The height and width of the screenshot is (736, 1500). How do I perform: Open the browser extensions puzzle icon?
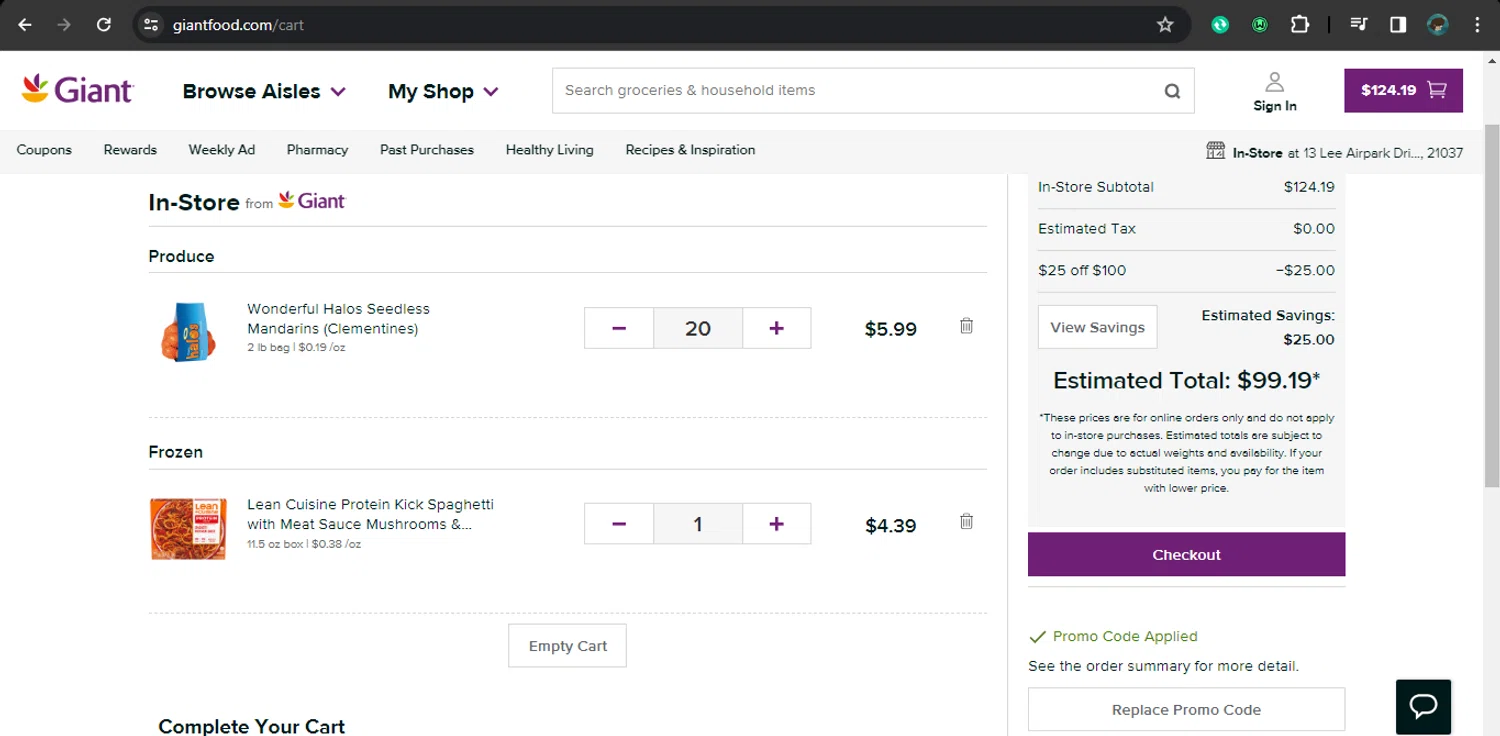point(1300,25)
